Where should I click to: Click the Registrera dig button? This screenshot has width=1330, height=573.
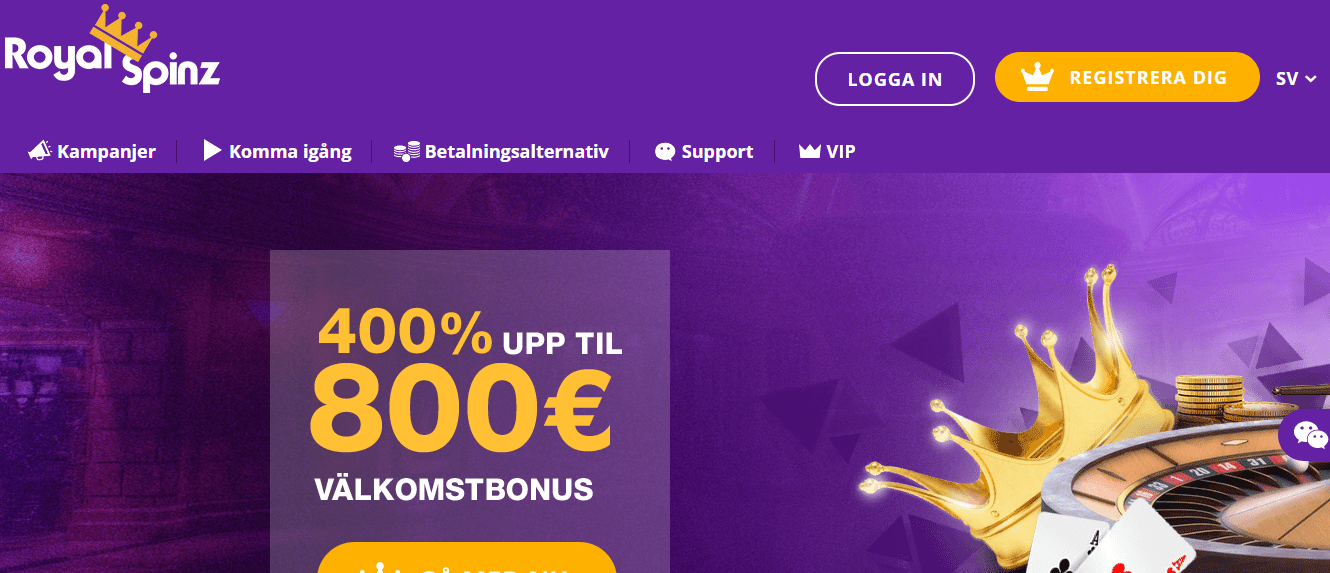tap(1127, 77)
